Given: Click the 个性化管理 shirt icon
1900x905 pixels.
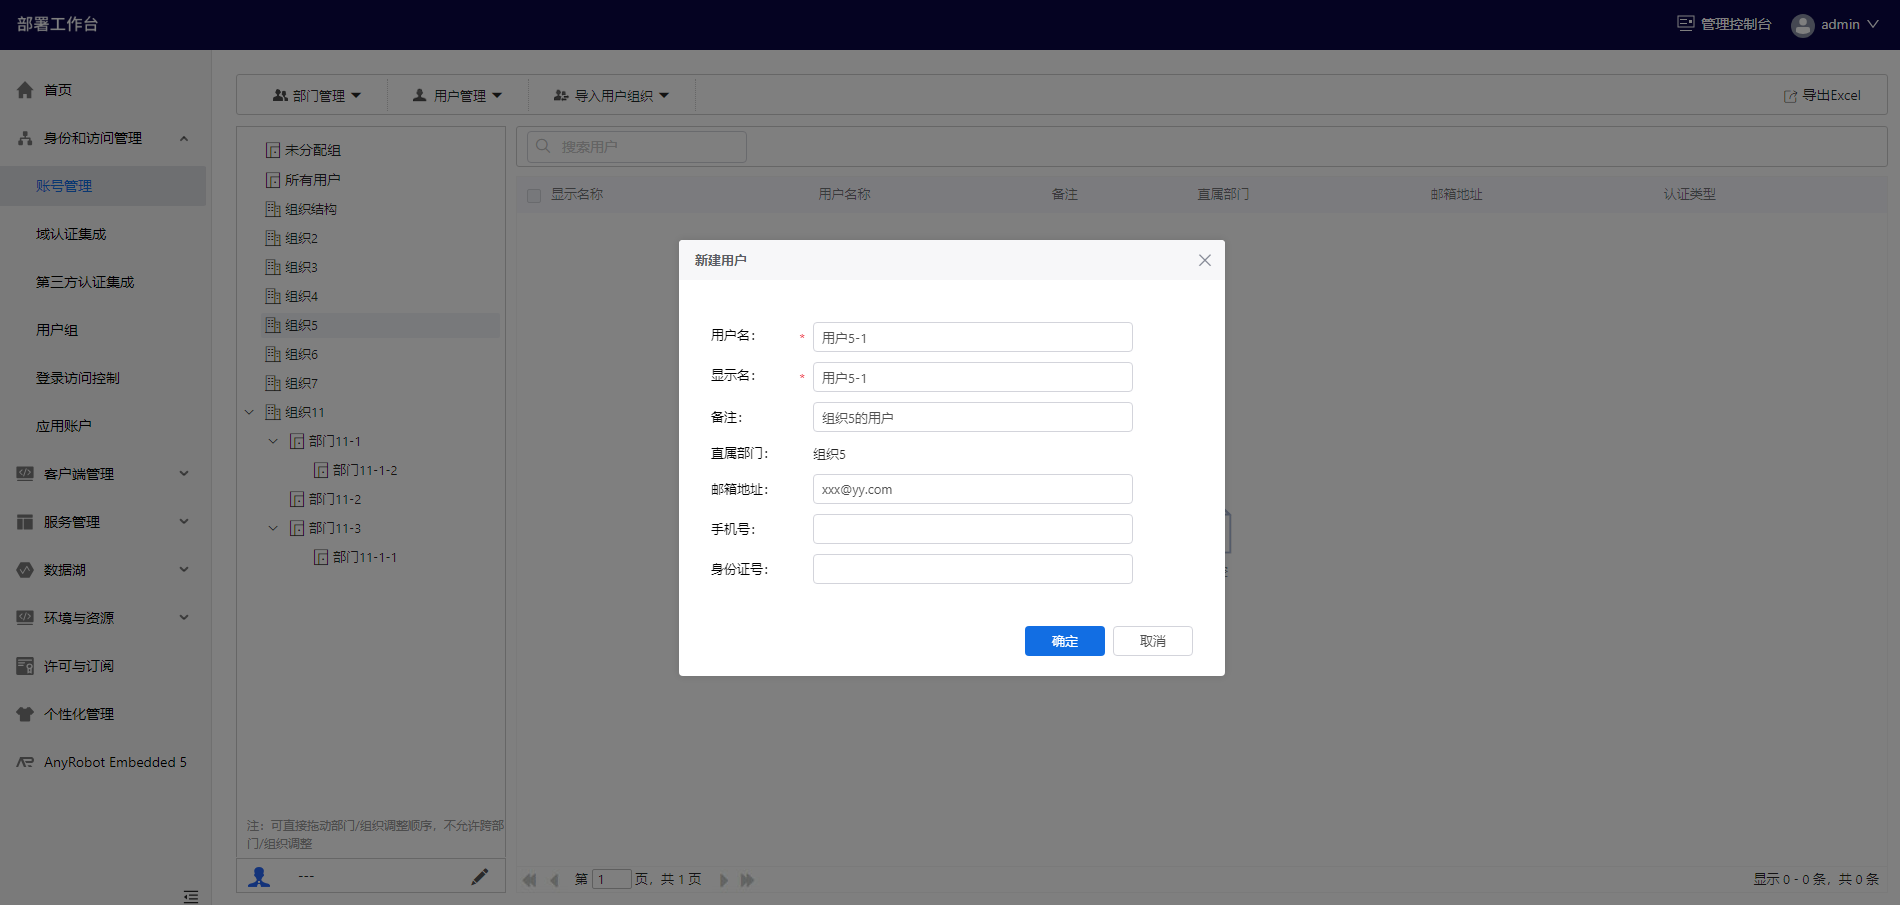Looking at the screenshot, I should coord(25,714).
